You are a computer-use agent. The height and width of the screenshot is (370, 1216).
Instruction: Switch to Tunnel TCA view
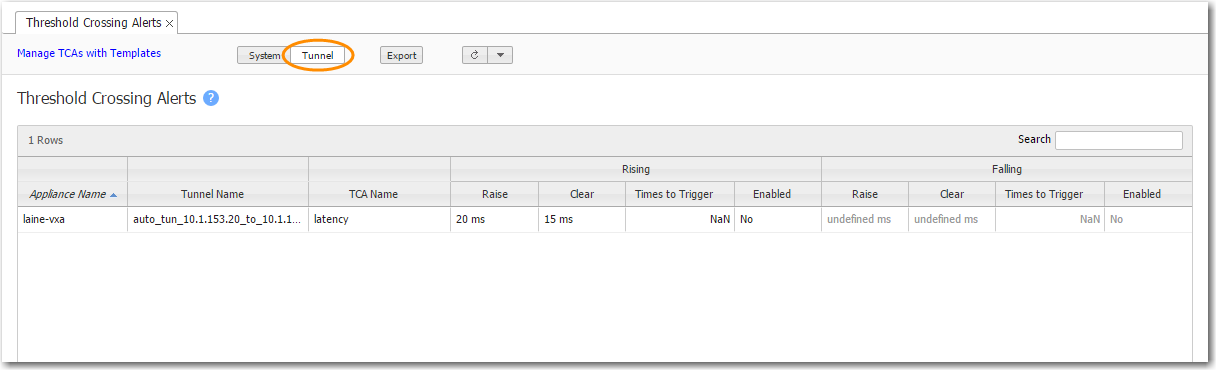(x=318, y=55)
